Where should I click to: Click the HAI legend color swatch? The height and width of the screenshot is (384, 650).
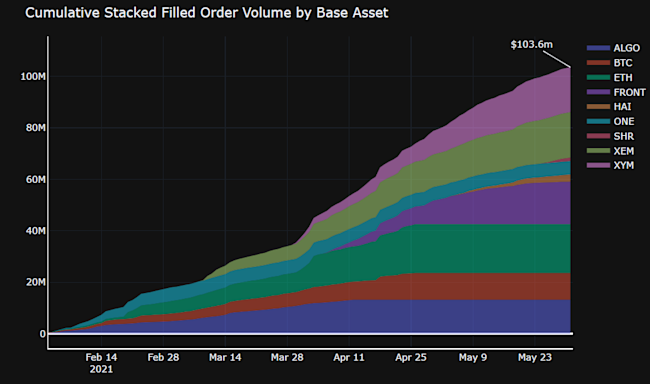tap(598, 107)
